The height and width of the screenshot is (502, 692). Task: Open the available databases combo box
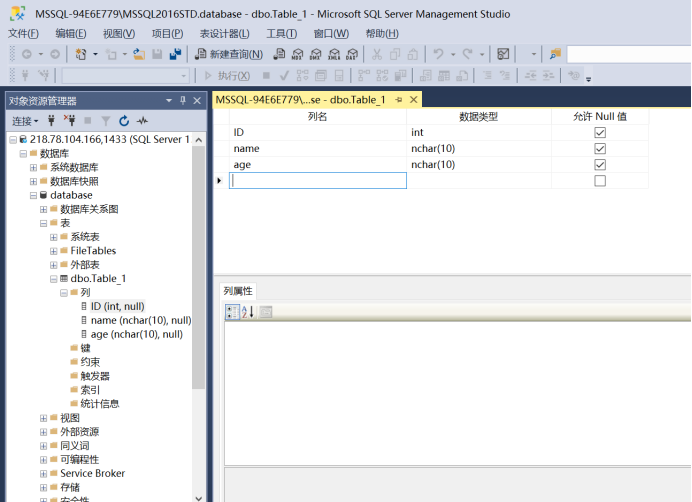[126, 76]
